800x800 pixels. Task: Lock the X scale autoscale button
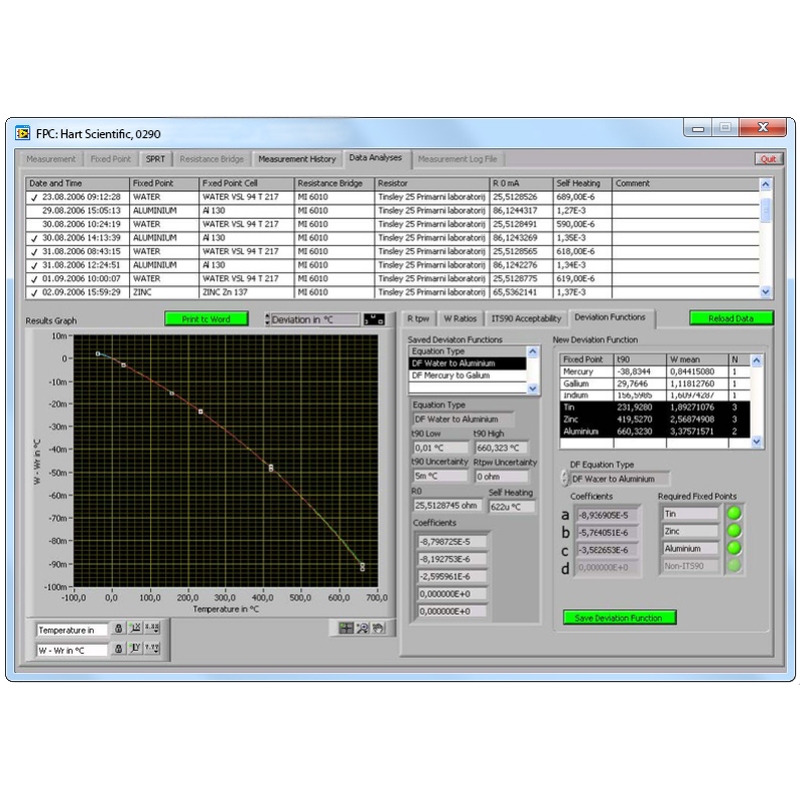118,629
